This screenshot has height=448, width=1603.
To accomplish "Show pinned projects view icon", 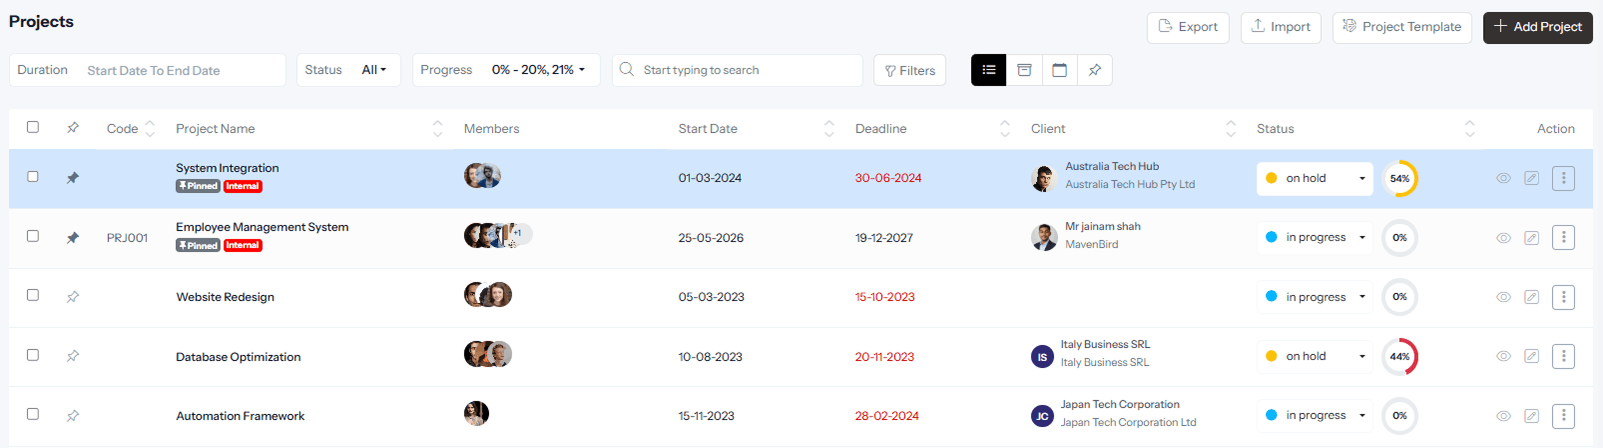I will 1095,70.
